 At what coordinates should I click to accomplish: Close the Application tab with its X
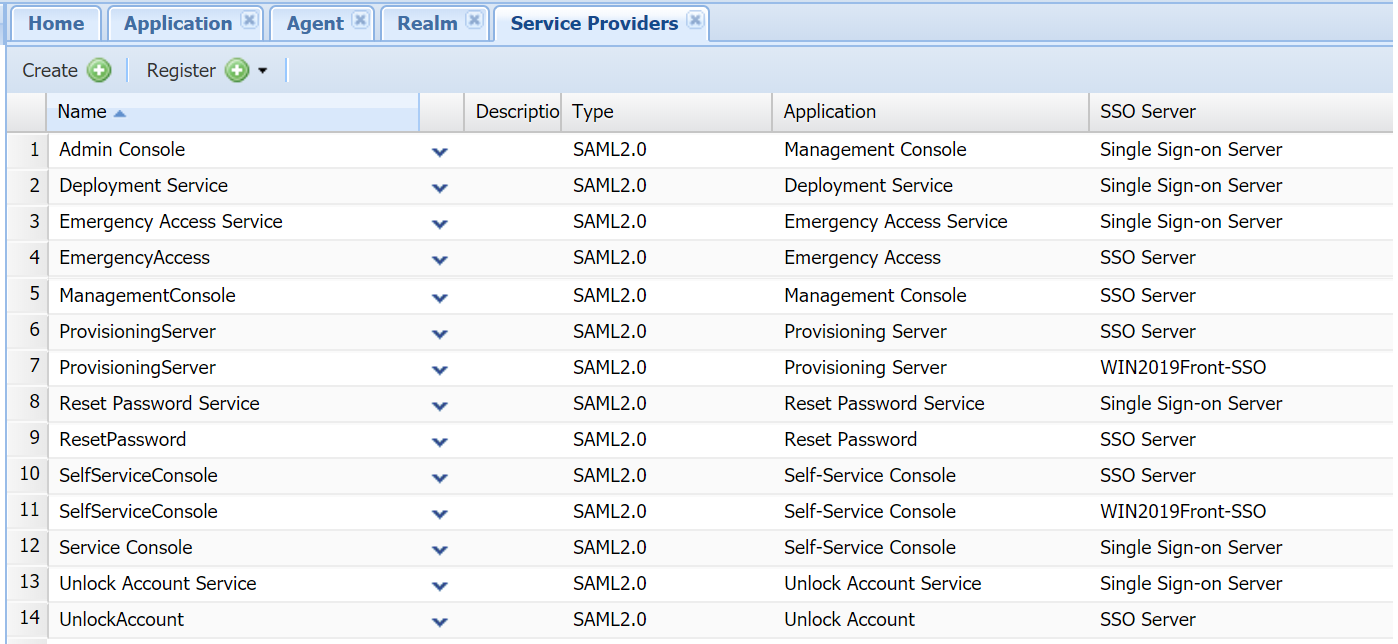pyautogui.click(x=249, y=20)
